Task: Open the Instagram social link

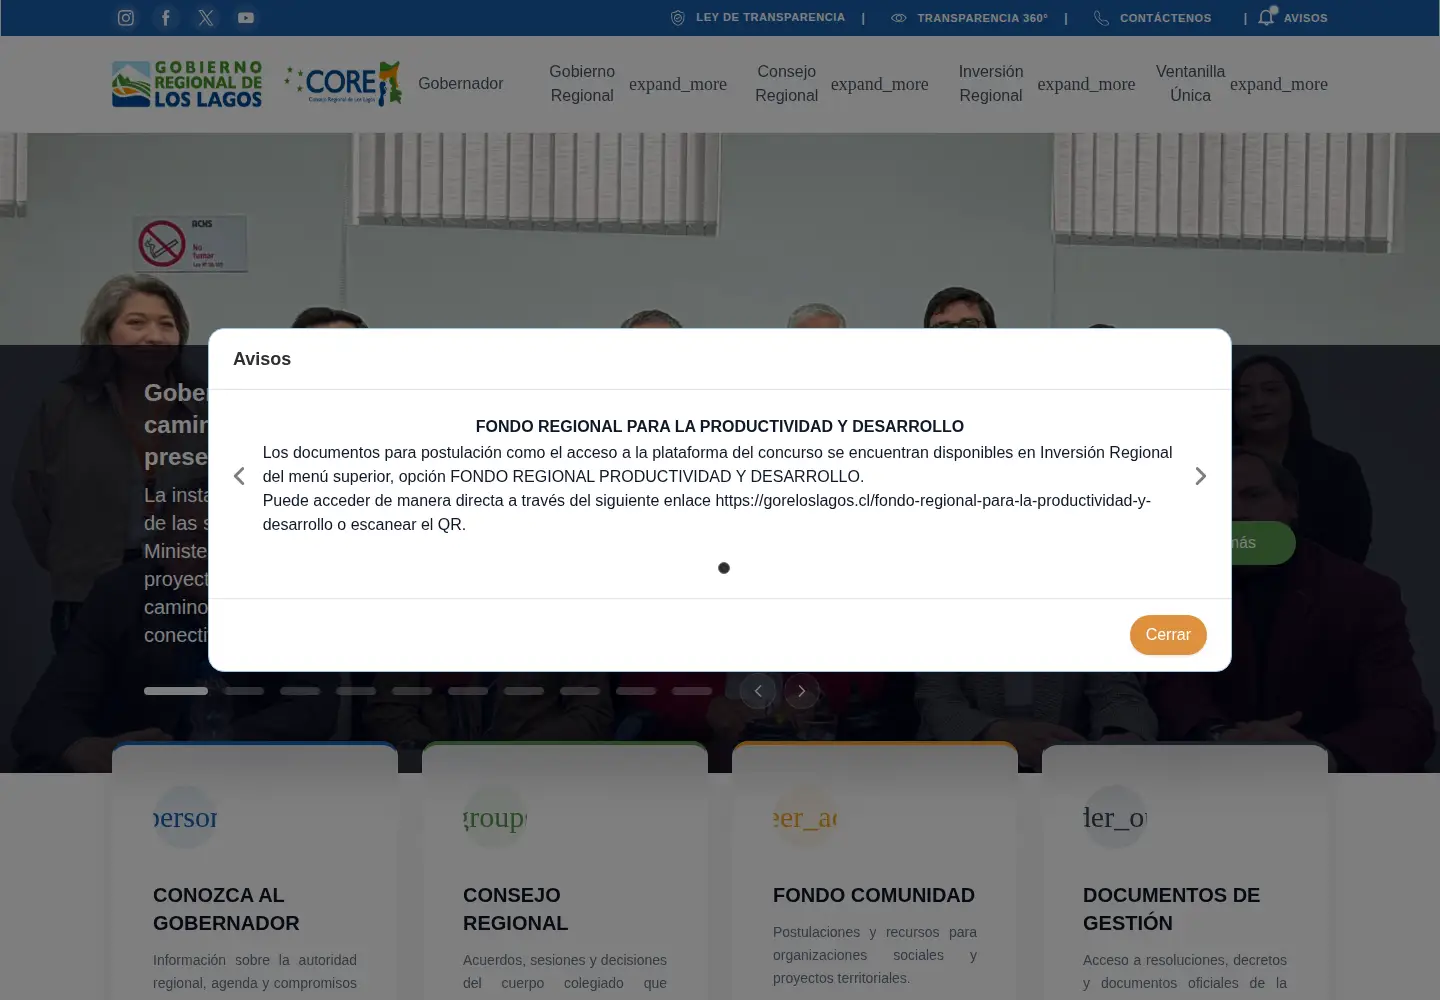Action: 126,18
